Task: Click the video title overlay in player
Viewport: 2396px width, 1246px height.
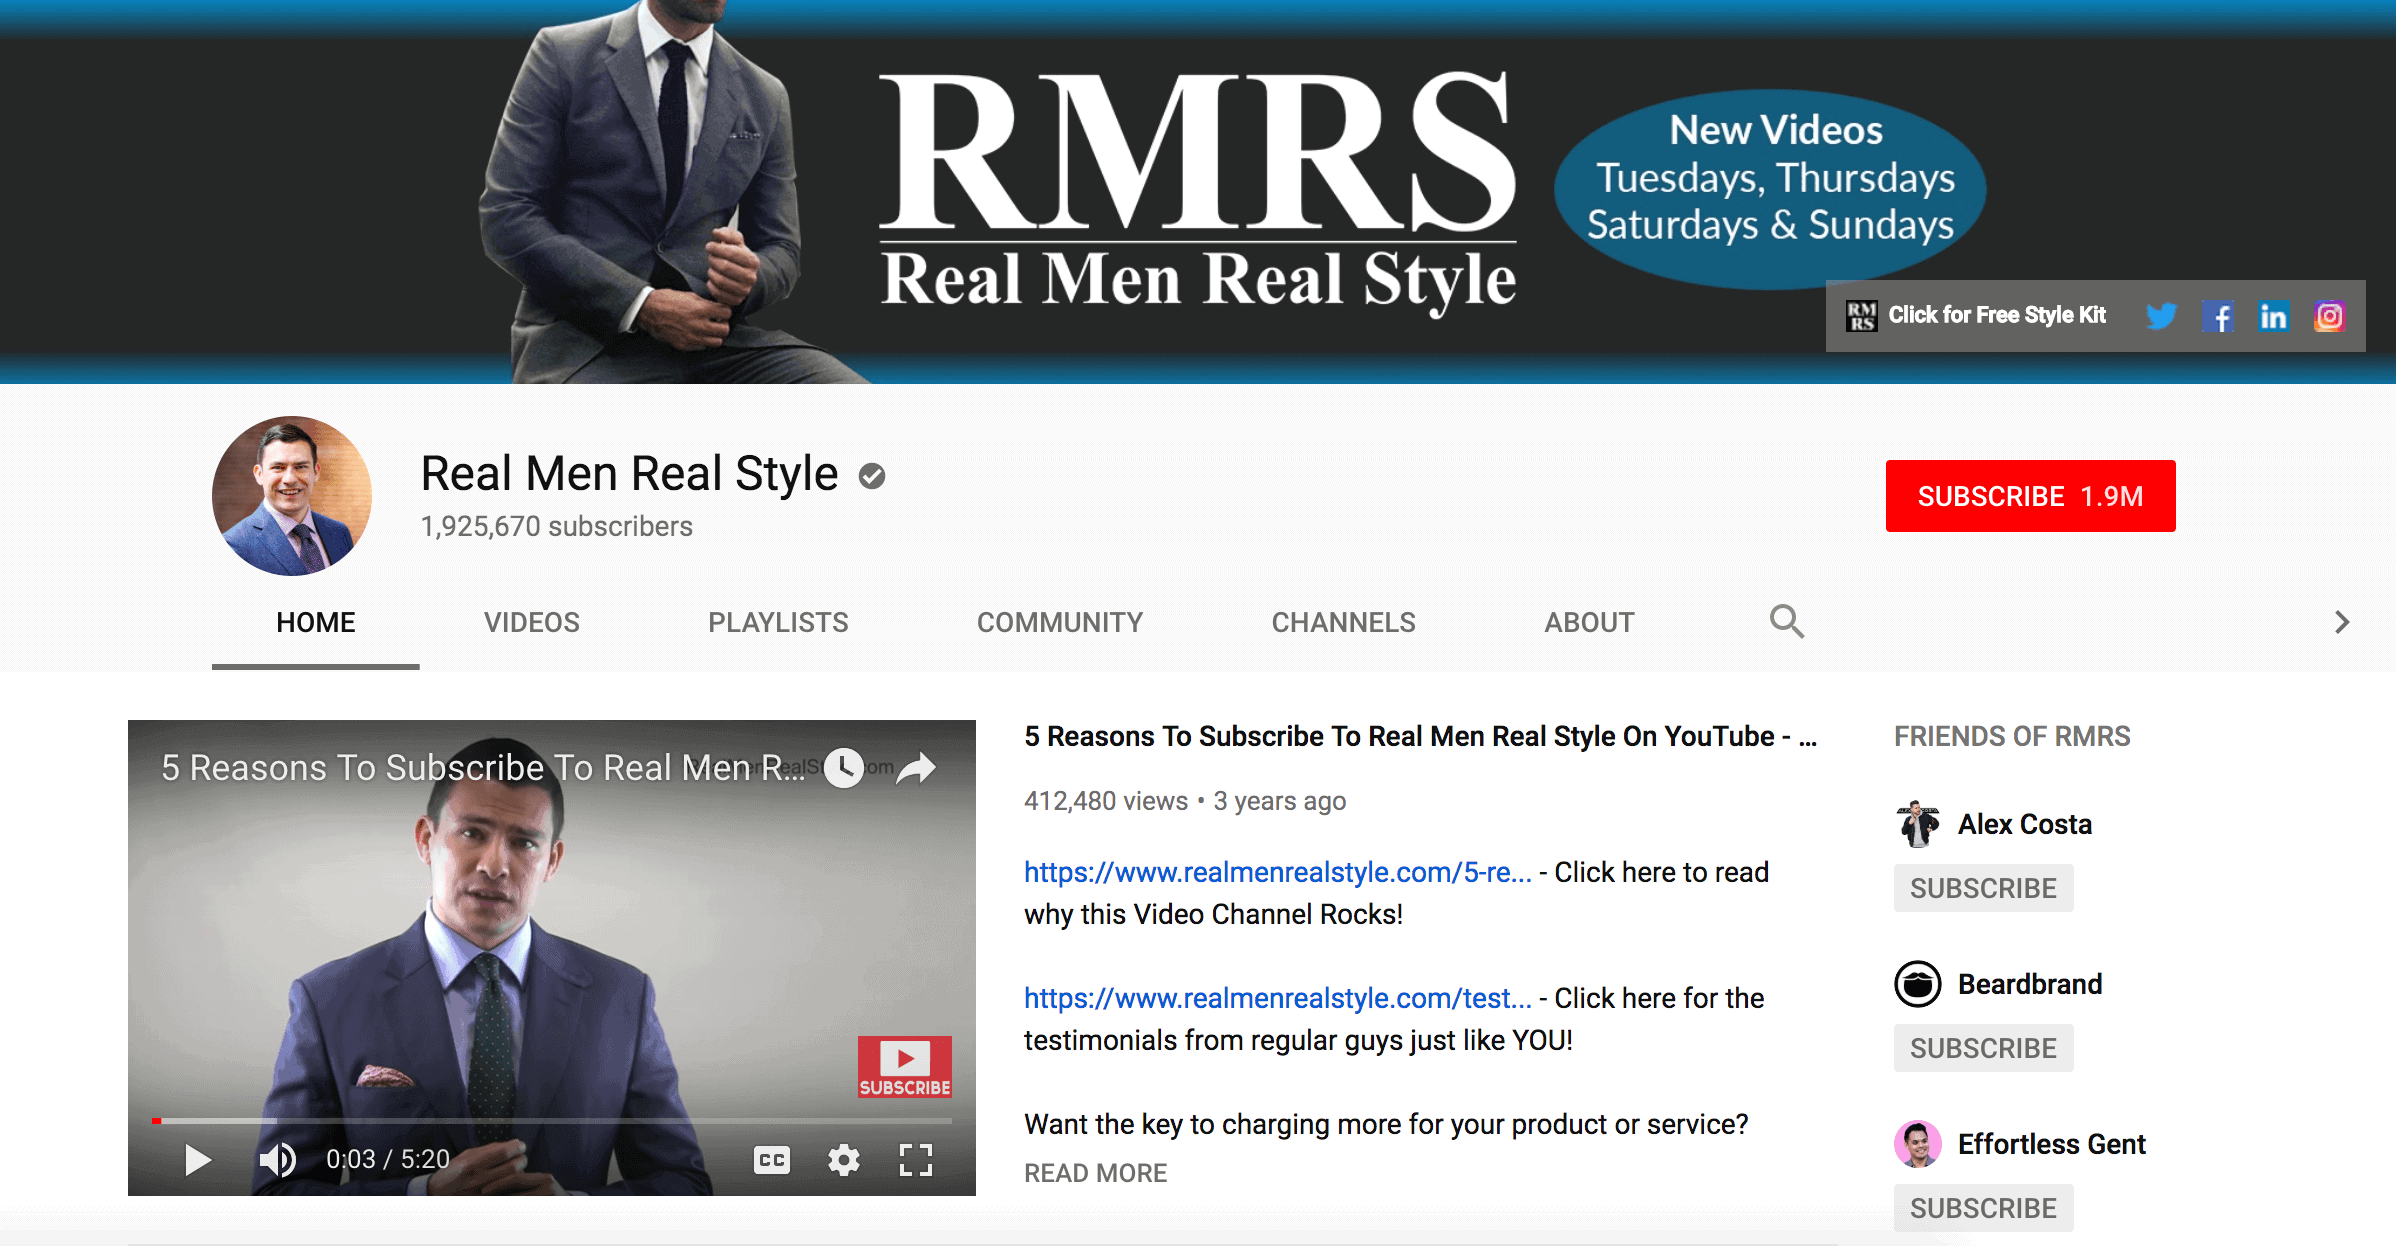Action: [483, 768]
